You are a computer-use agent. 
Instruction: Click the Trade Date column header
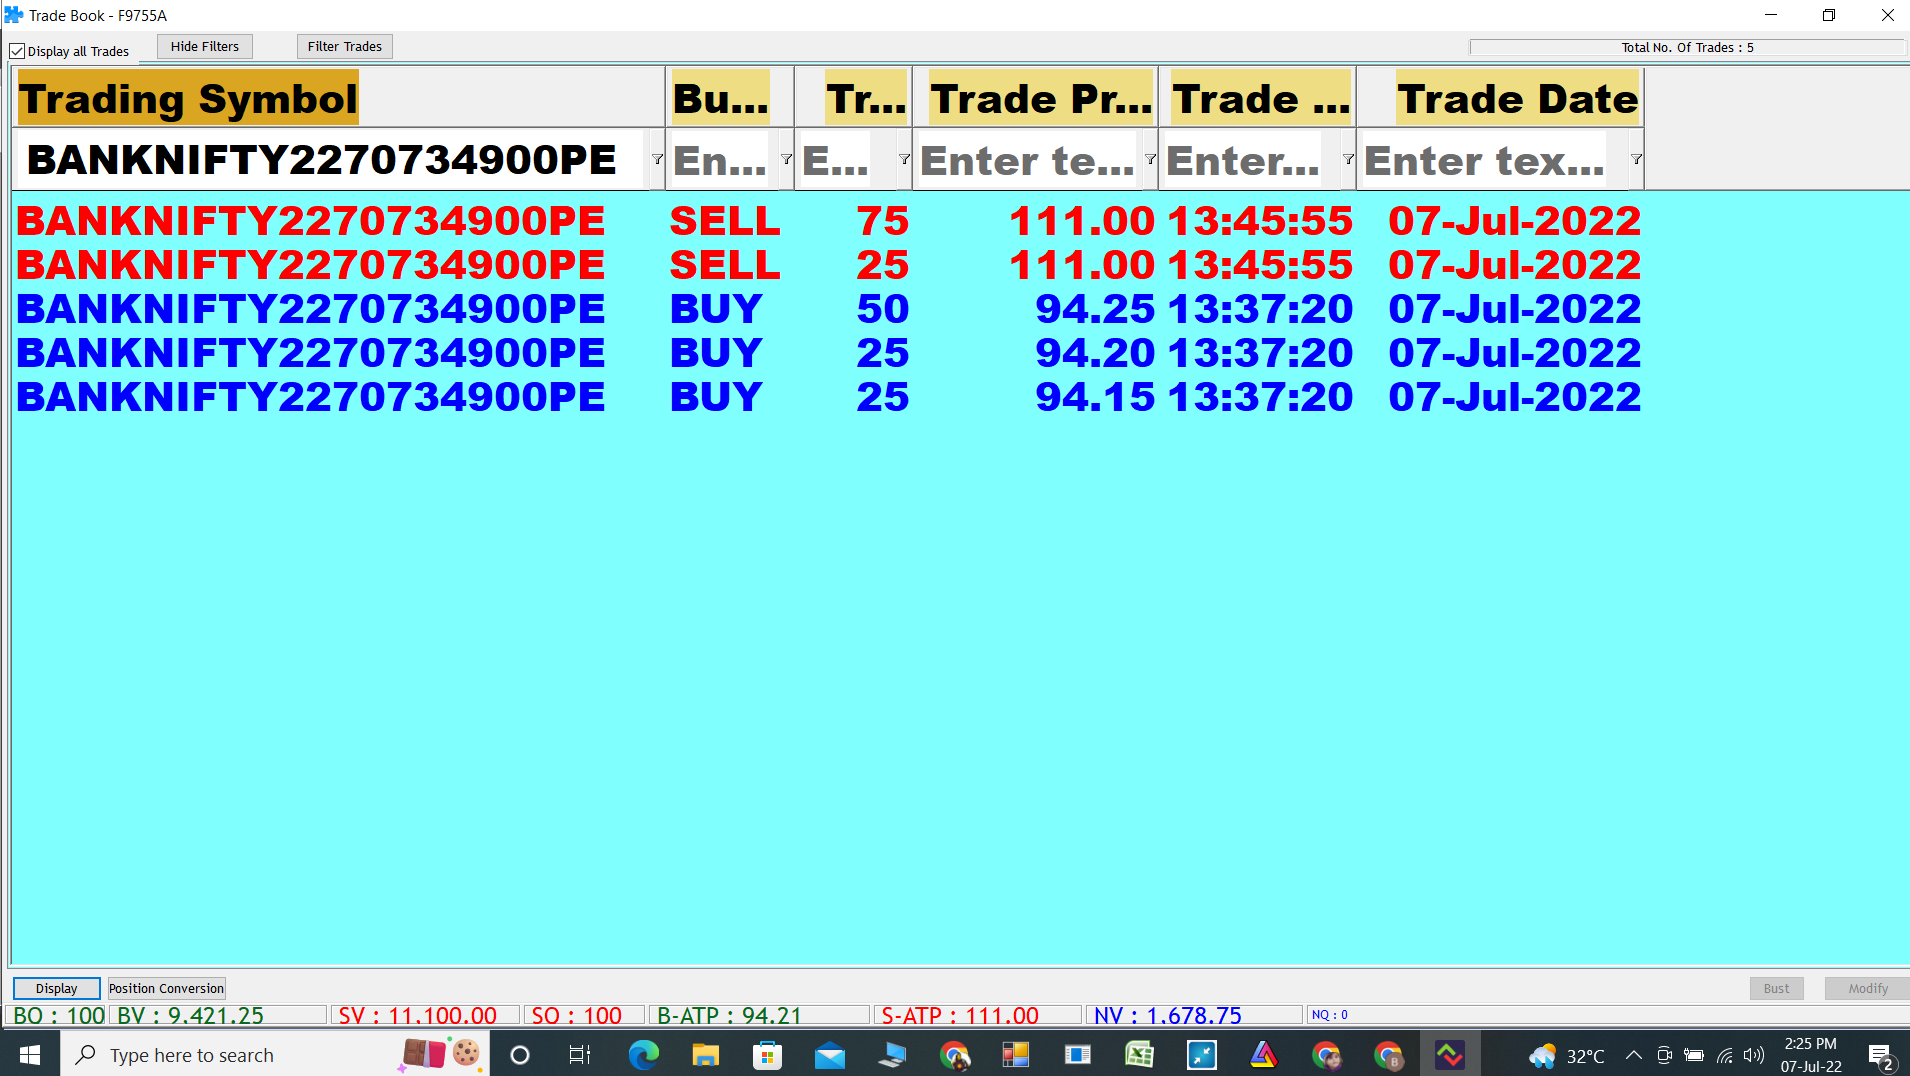1517,98
